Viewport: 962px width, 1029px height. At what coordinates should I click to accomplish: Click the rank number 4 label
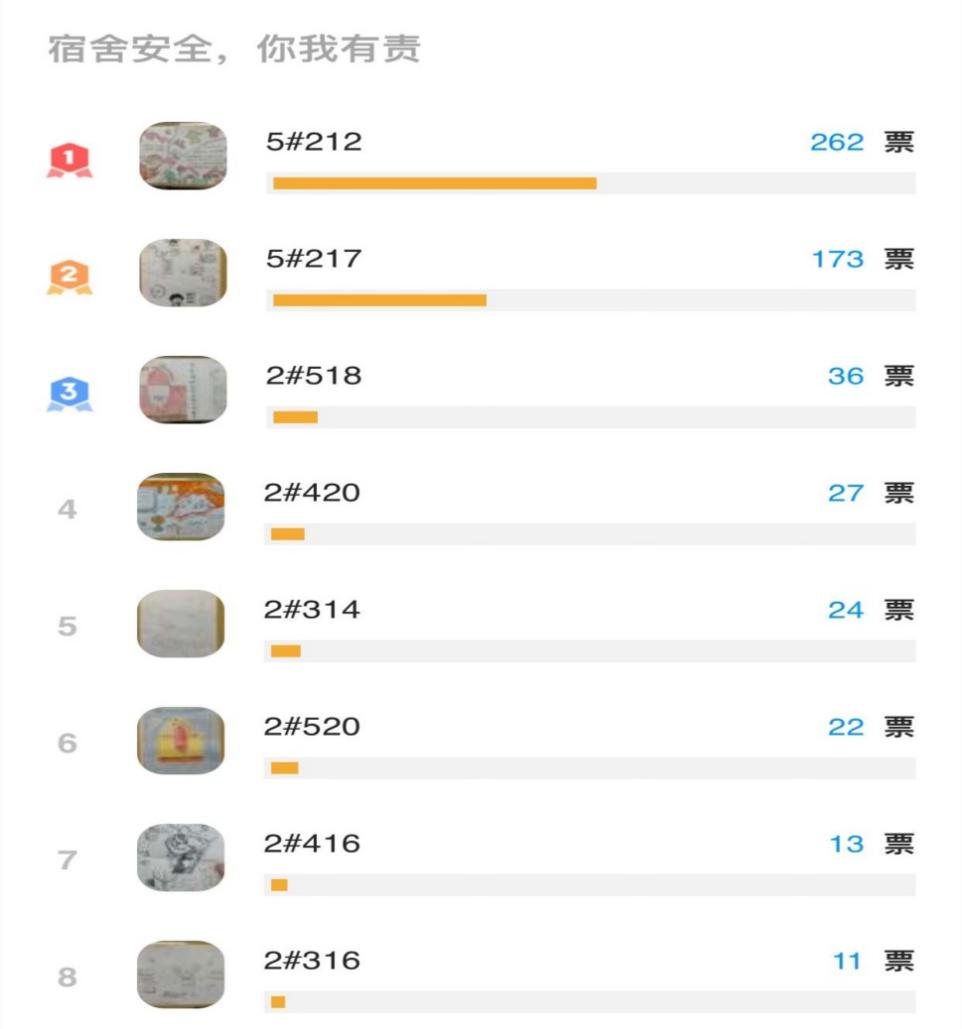click(67, 509)
